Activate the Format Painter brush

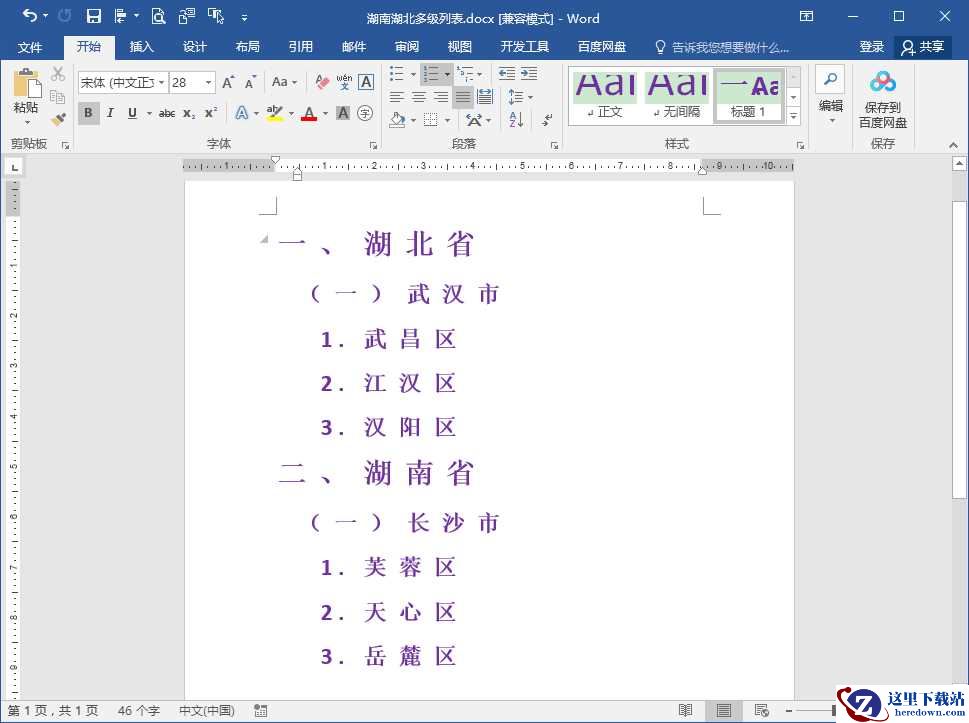coord(58,119)
